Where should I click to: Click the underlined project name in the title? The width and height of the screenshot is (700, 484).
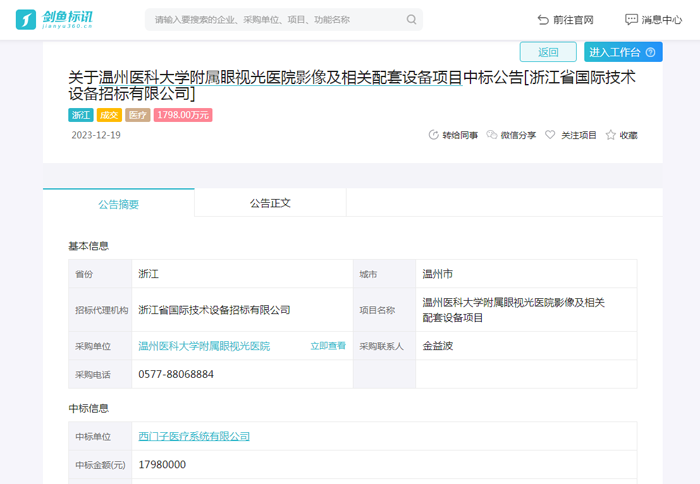click(x=280, y=78)
